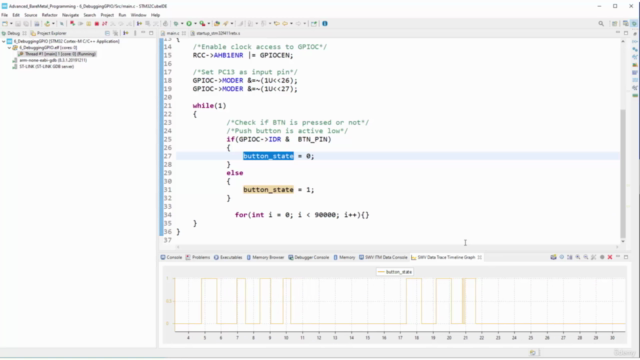
Task: Maximize the editor area using its maximize icon
Action: (626, 33)
